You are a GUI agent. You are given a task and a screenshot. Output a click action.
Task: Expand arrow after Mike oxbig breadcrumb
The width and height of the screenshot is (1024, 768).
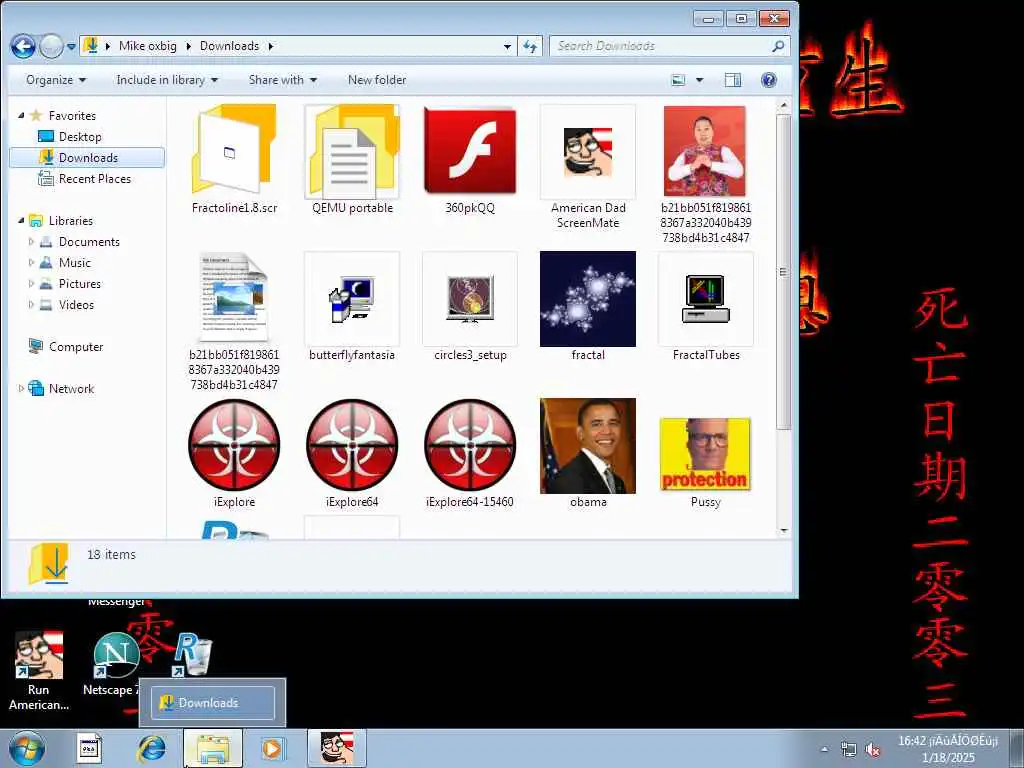[x=189, y=46]
